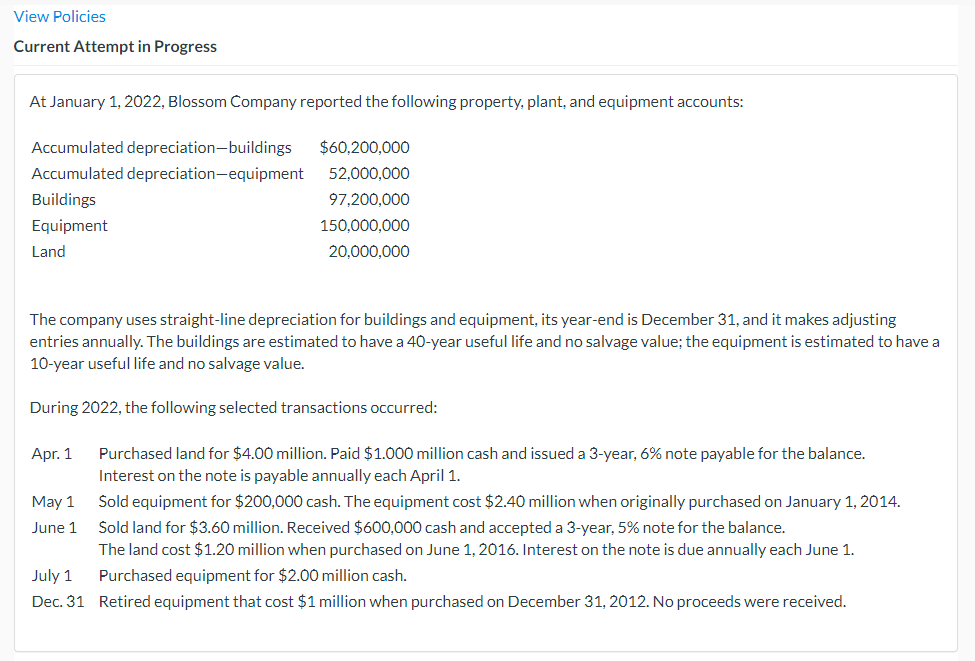Click the Buildings account label
This screenshot has height=661, width=975.
(63, 199)
